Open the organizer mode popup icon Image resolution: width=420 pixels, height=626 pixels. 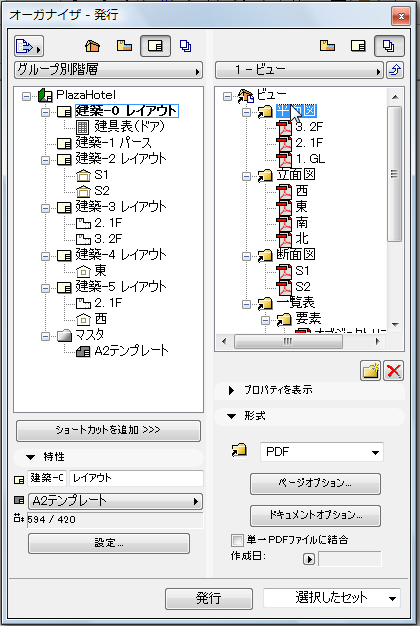coord(28,46)
